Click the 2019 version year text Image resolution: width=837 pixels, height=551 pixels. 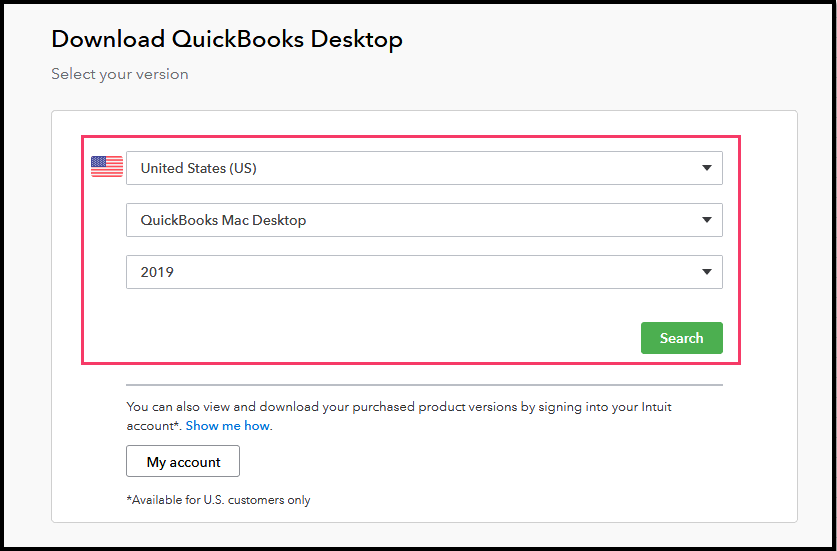pyautogui.click(x=157, y=272)
